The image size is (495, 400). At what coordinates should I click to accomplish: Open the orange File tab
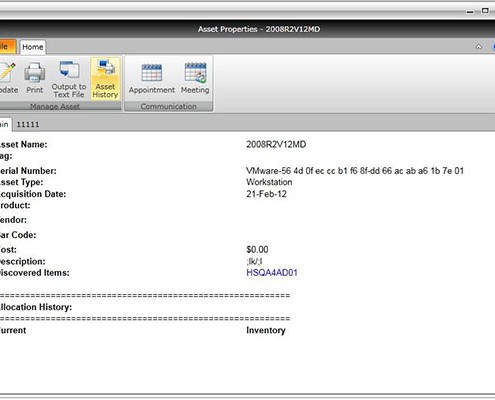pyautogui.click(x=7, y=47)
